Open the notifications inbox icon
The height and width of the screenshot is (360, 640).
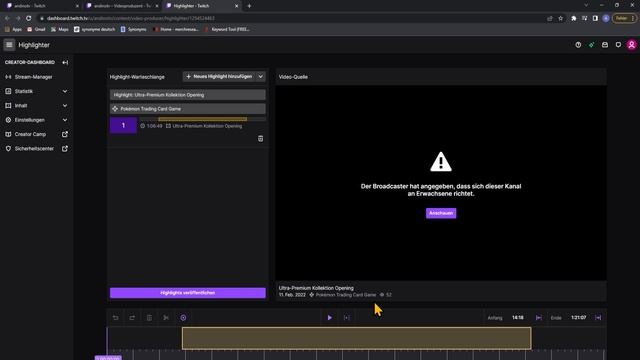pyautogui.click(x=605, y=45)
